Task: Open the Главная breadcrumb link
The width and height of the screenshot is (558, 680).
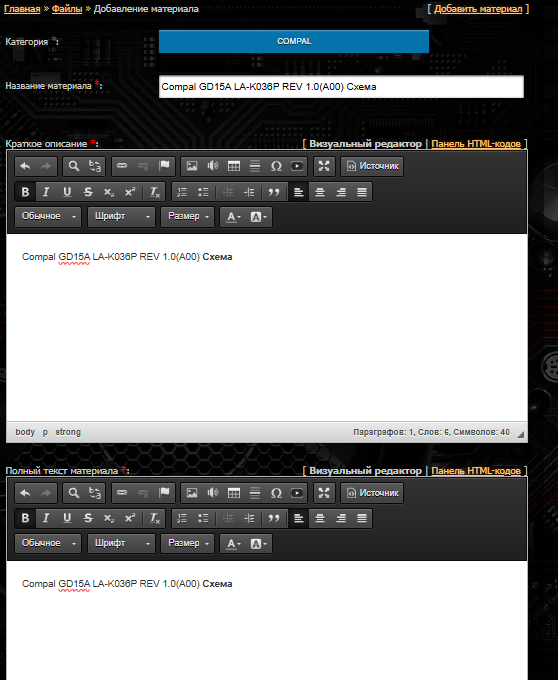Action: click(x=22, y=9)
